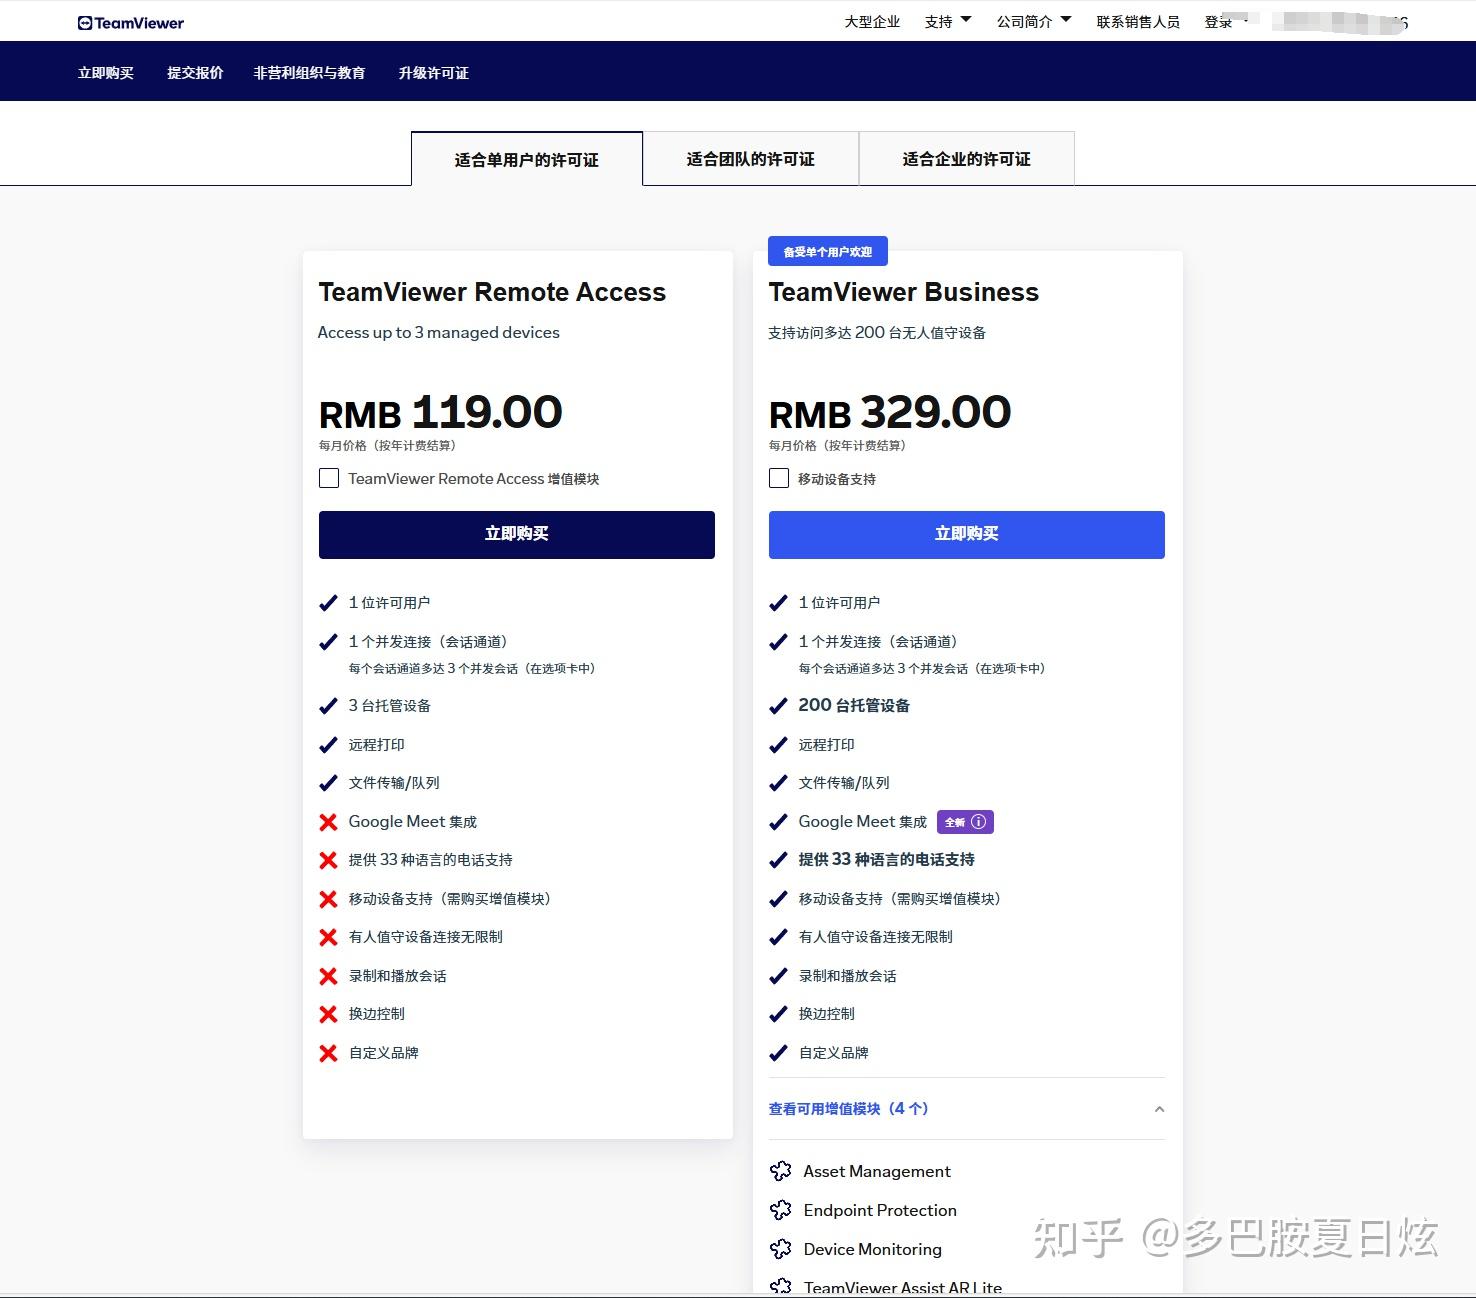Enable the TeamViewer Remote Access 增值模块 checkbox

[329, 478]
